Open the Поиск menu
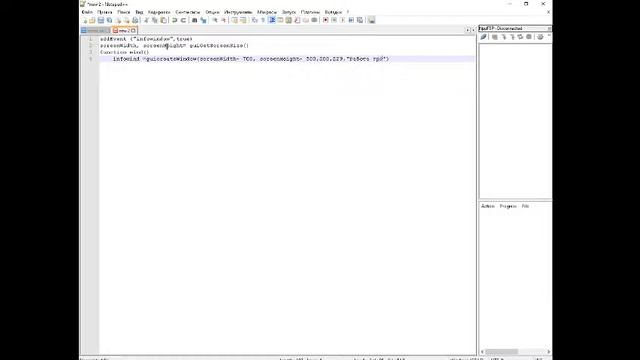Viewport: 640px width, 360px height. point(124,12)
